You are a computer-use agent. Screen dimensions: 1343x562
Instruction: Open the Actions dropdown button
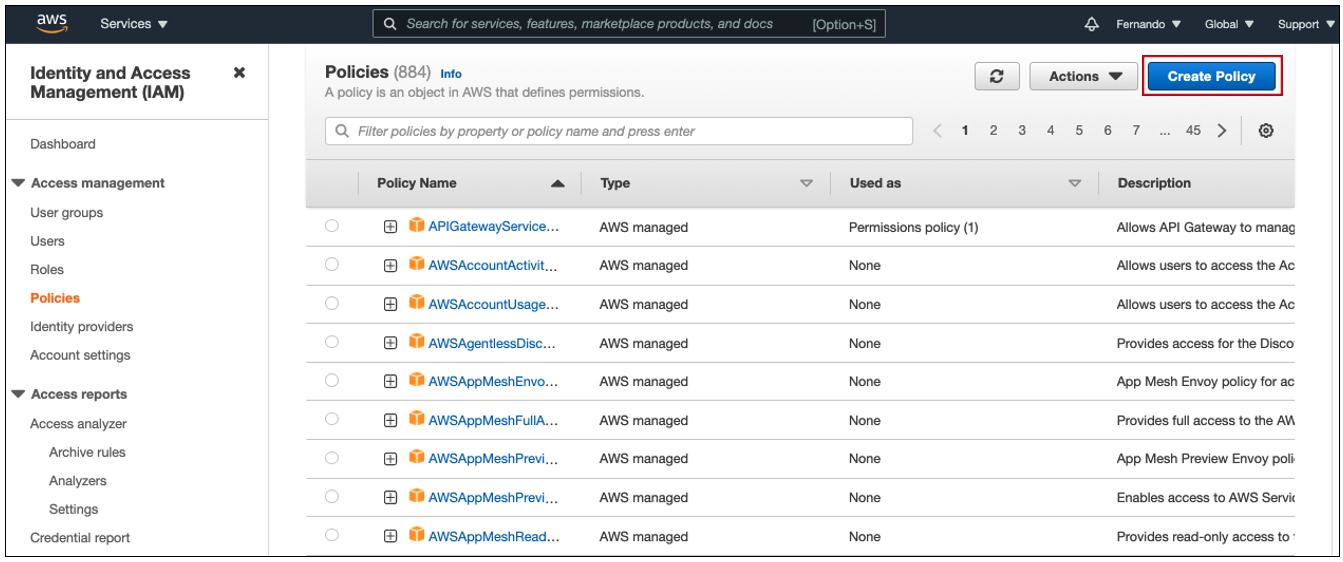tap(1084, 76)
